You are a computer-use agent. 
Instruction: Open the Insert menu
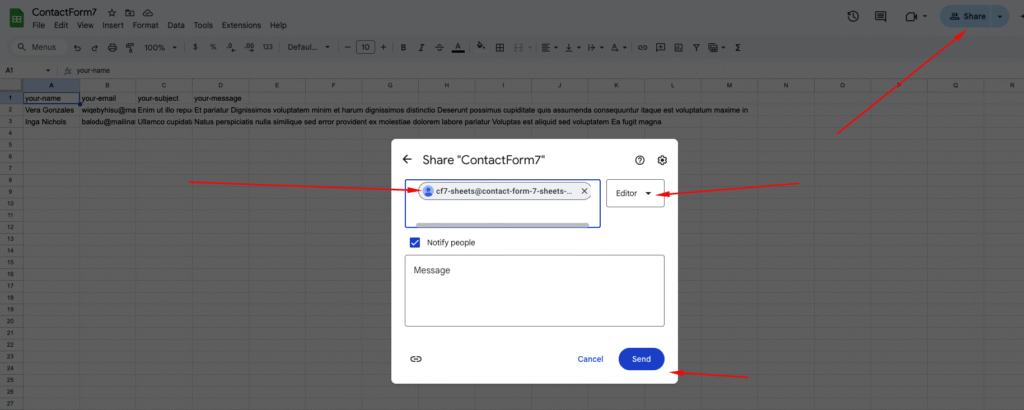click(x=113, y=25)
